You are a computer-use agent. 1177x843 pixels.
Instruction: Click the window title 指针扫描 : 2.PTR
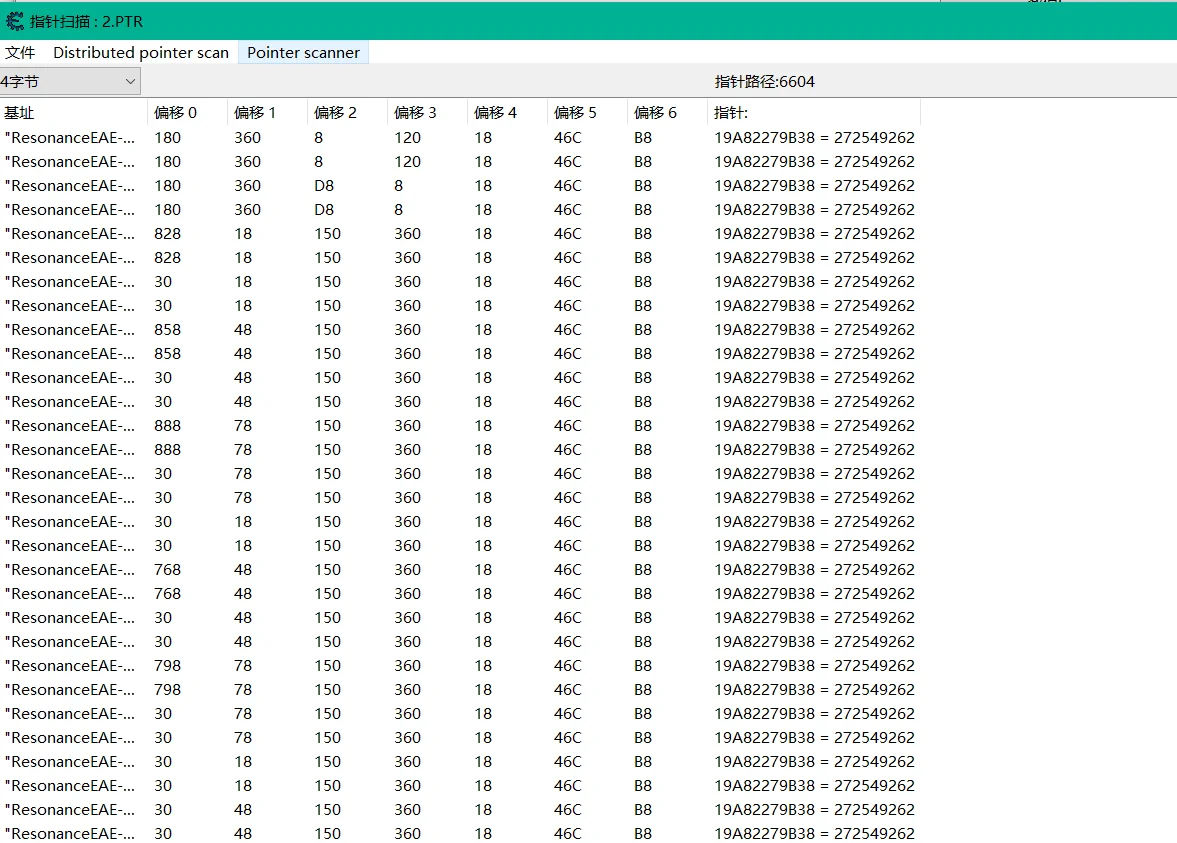click(x=86, y=22)
